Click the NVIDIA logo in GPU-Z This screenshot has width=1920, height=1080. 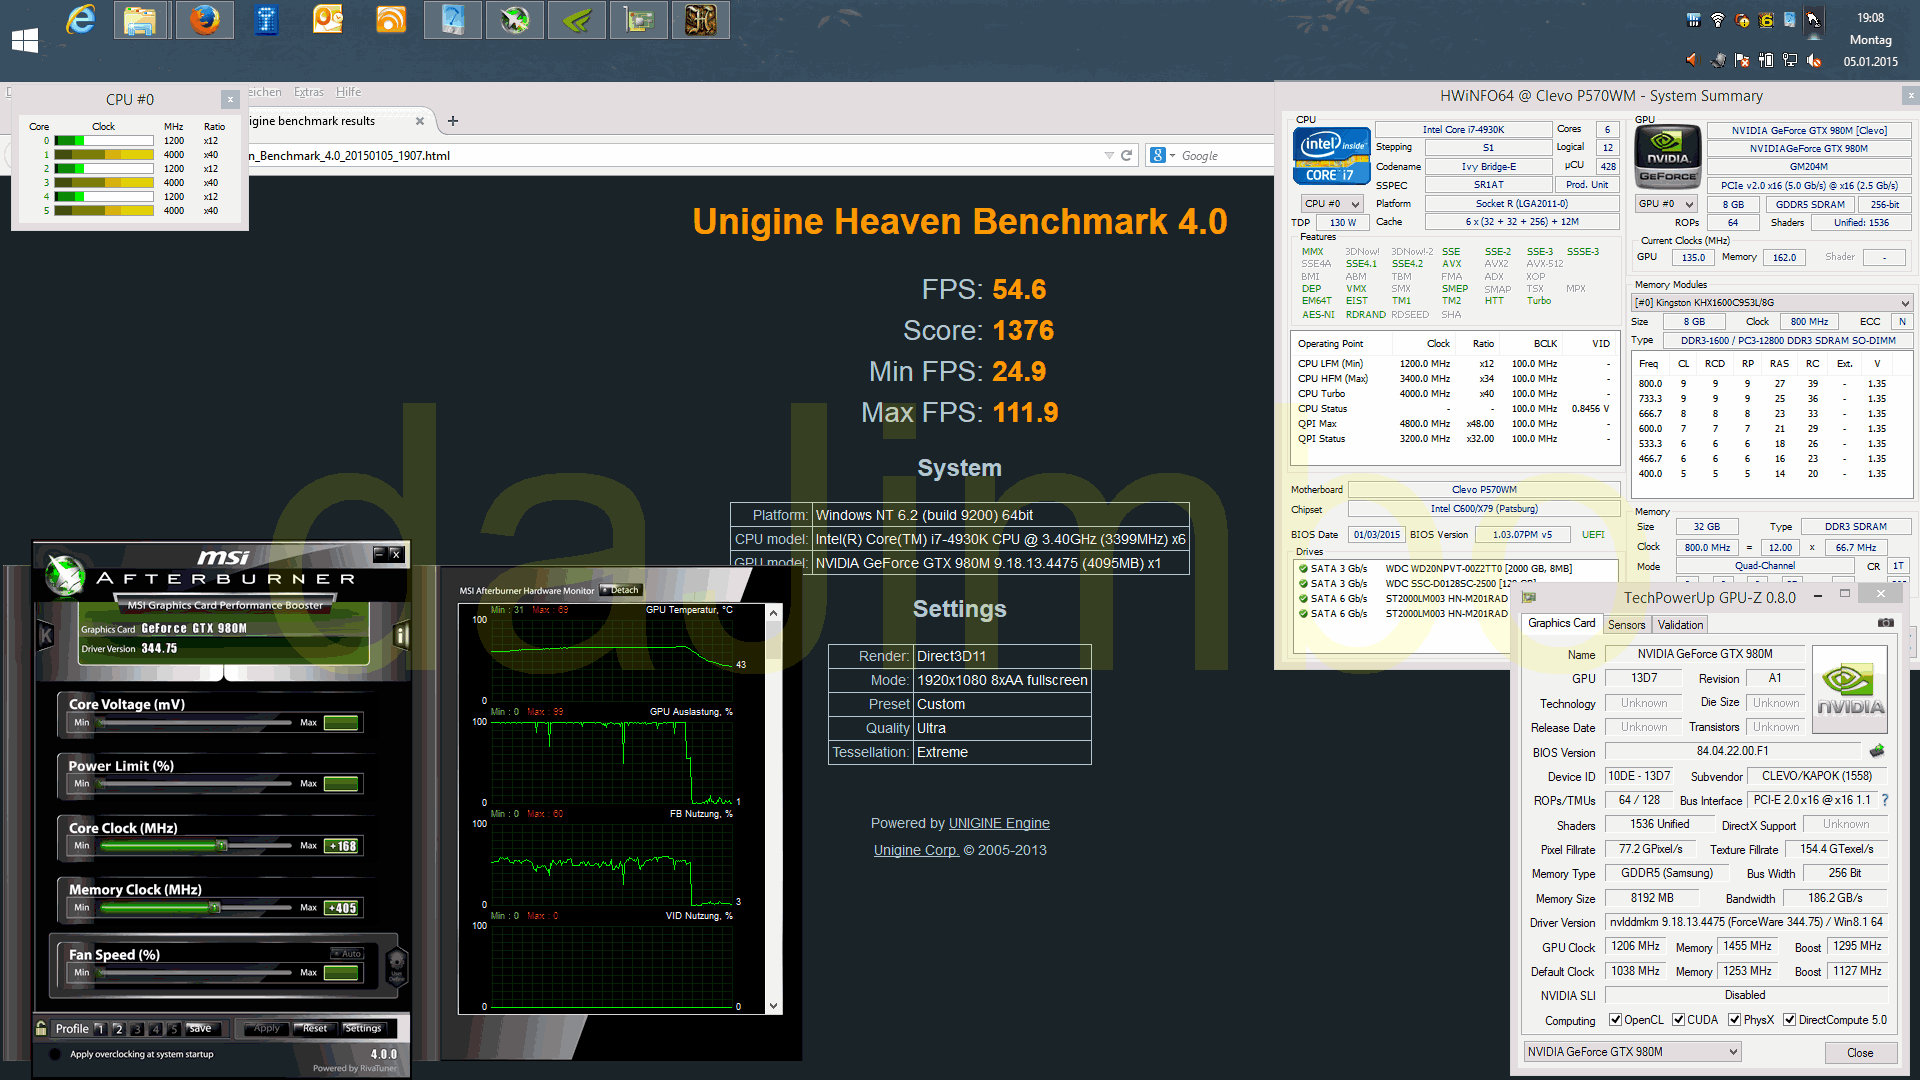pyautogui.click(x=1850, y=690)
